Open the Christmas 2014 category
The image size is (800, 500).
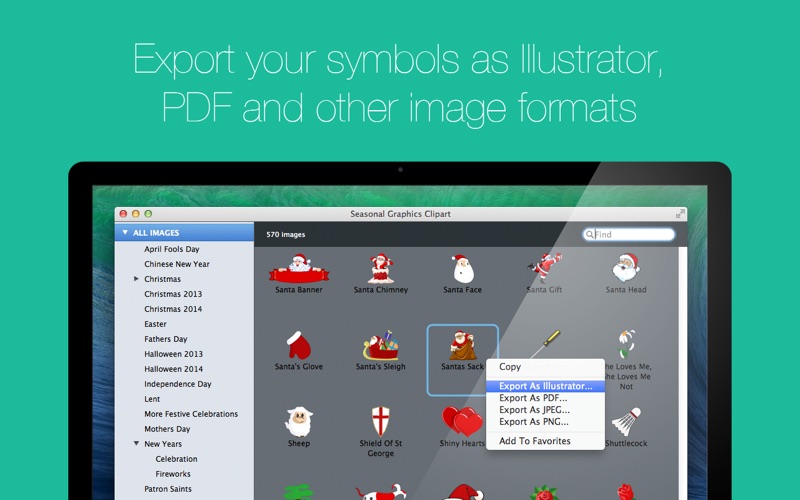pos(173,309)
